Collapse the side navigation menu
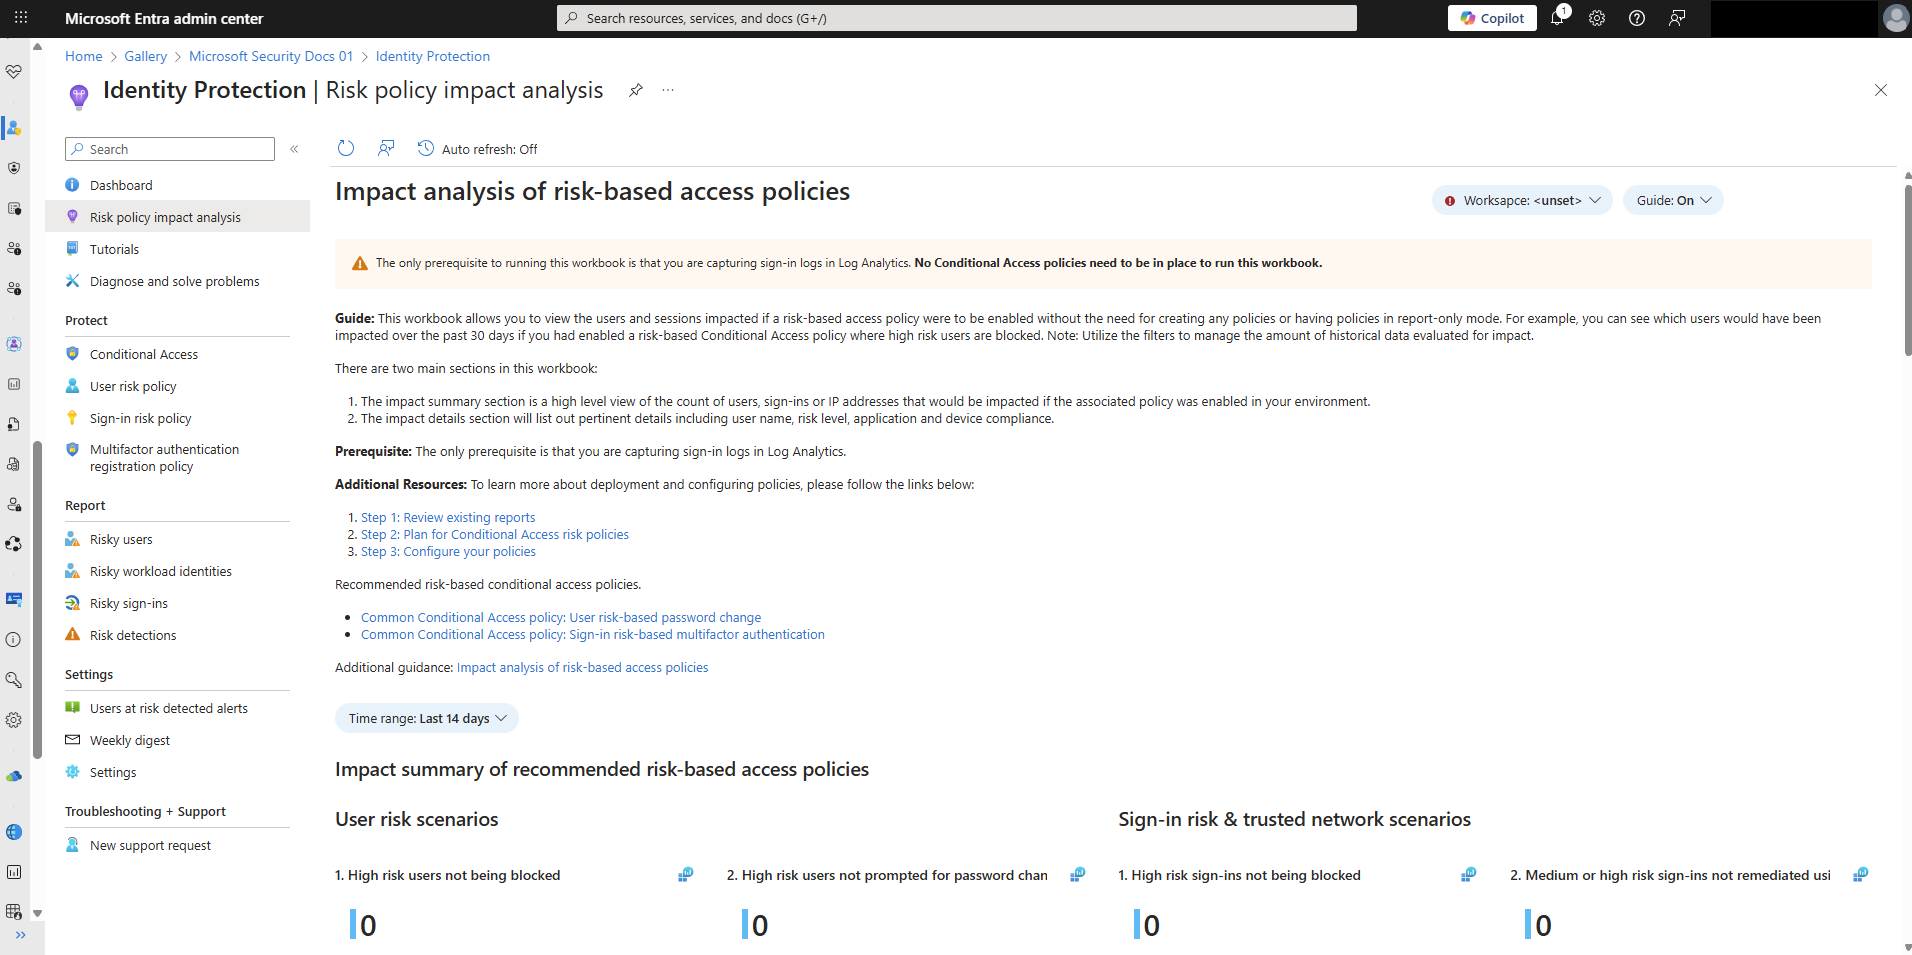Image resolution: width=1912 pixels, height=955 pixels. (x=294, y=149)
